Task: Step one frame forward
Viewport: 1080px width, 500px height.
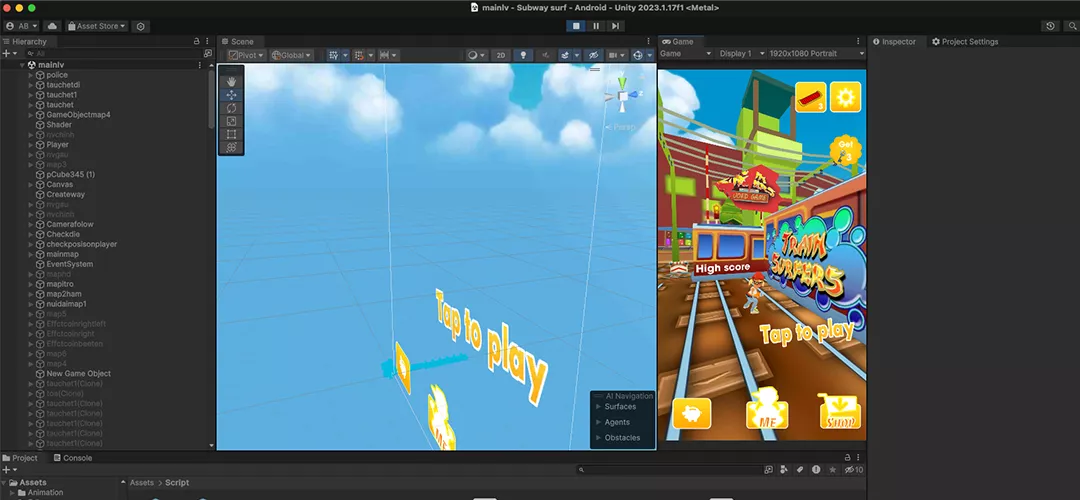Action: [x=616, y=26]
